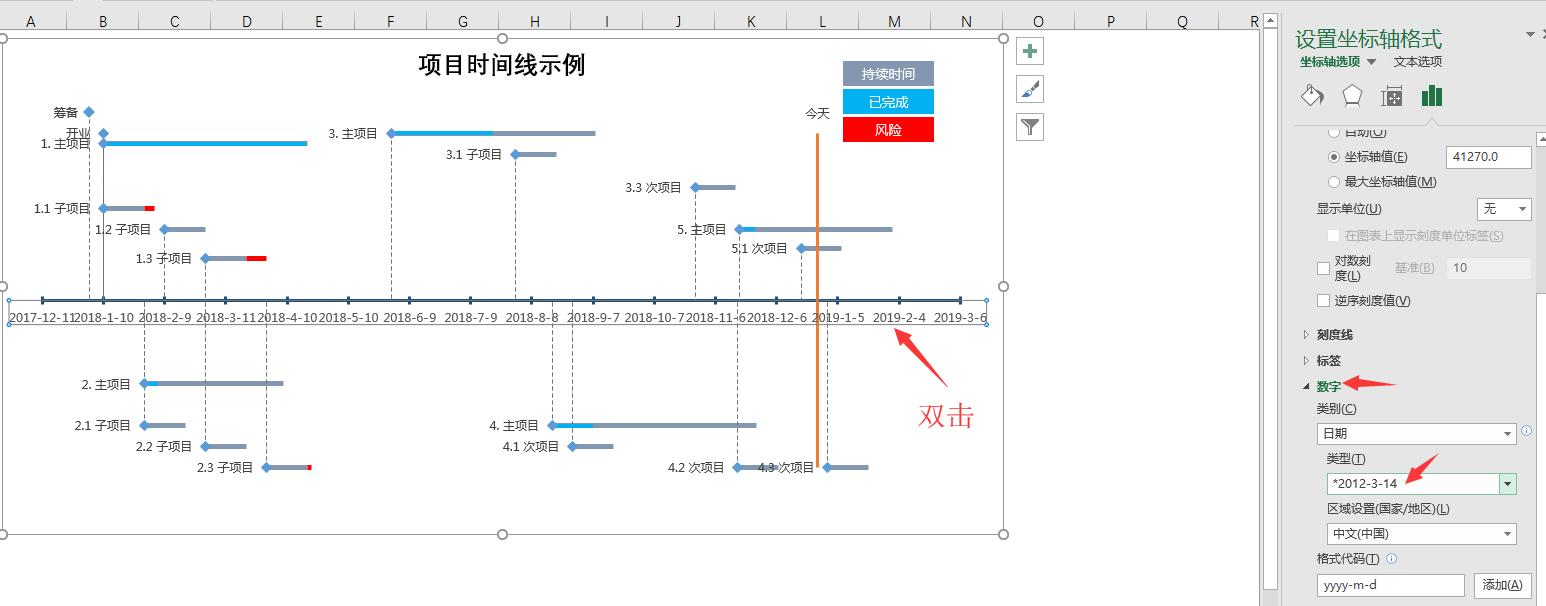Screen dimensions: 1546x606
Task: Open the Chart Elements plus icon
Action: pos(1029,50)
